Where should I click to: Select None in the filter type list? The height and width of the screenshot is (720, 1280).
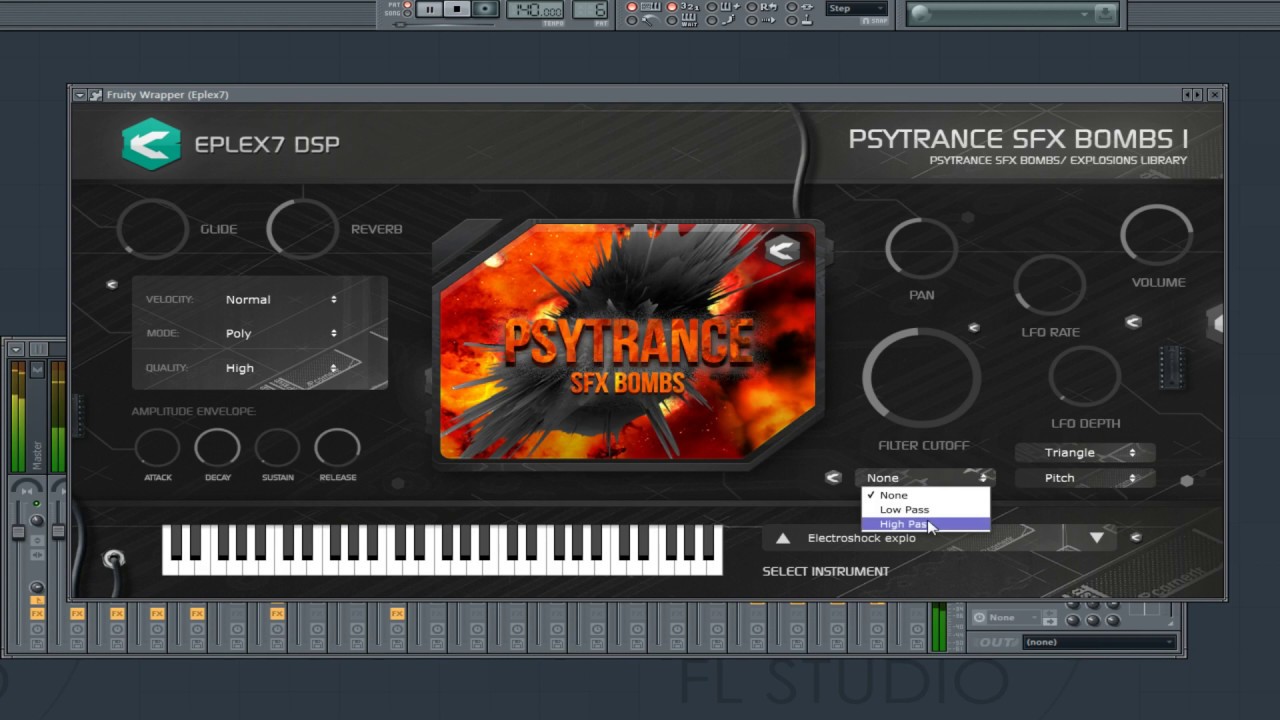click(x=926, y=495)
